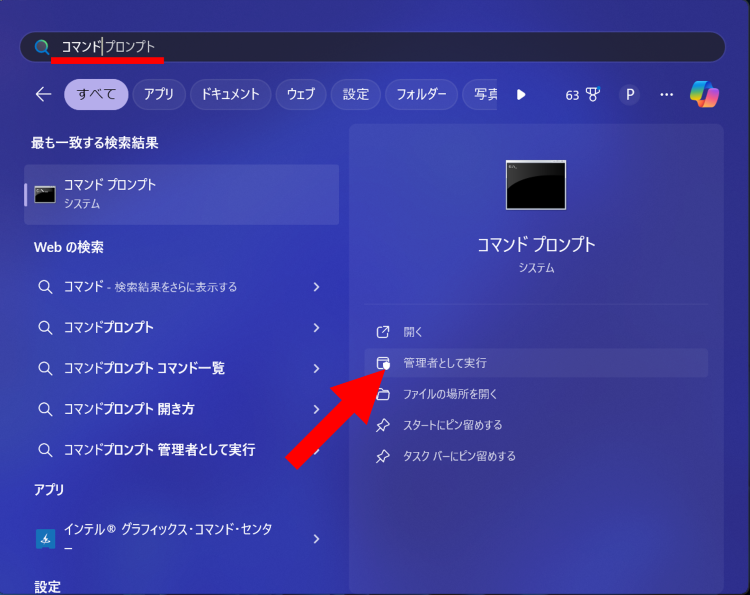Click the Intel Graphics Command Center icon
Viewport: 750px width, 595px height.
45,539
